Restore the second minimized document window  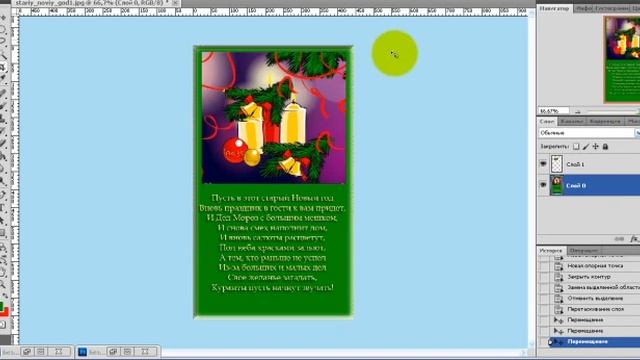pos(113,351)
